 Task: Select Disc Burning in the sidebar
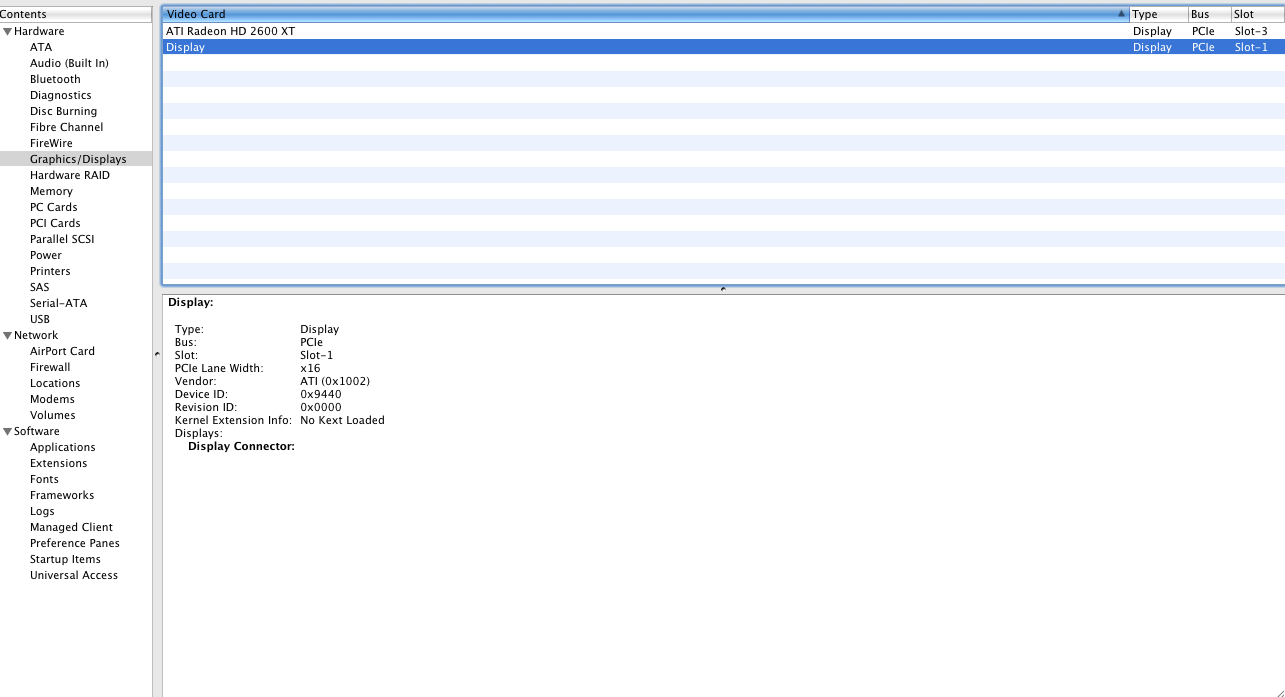63,111
